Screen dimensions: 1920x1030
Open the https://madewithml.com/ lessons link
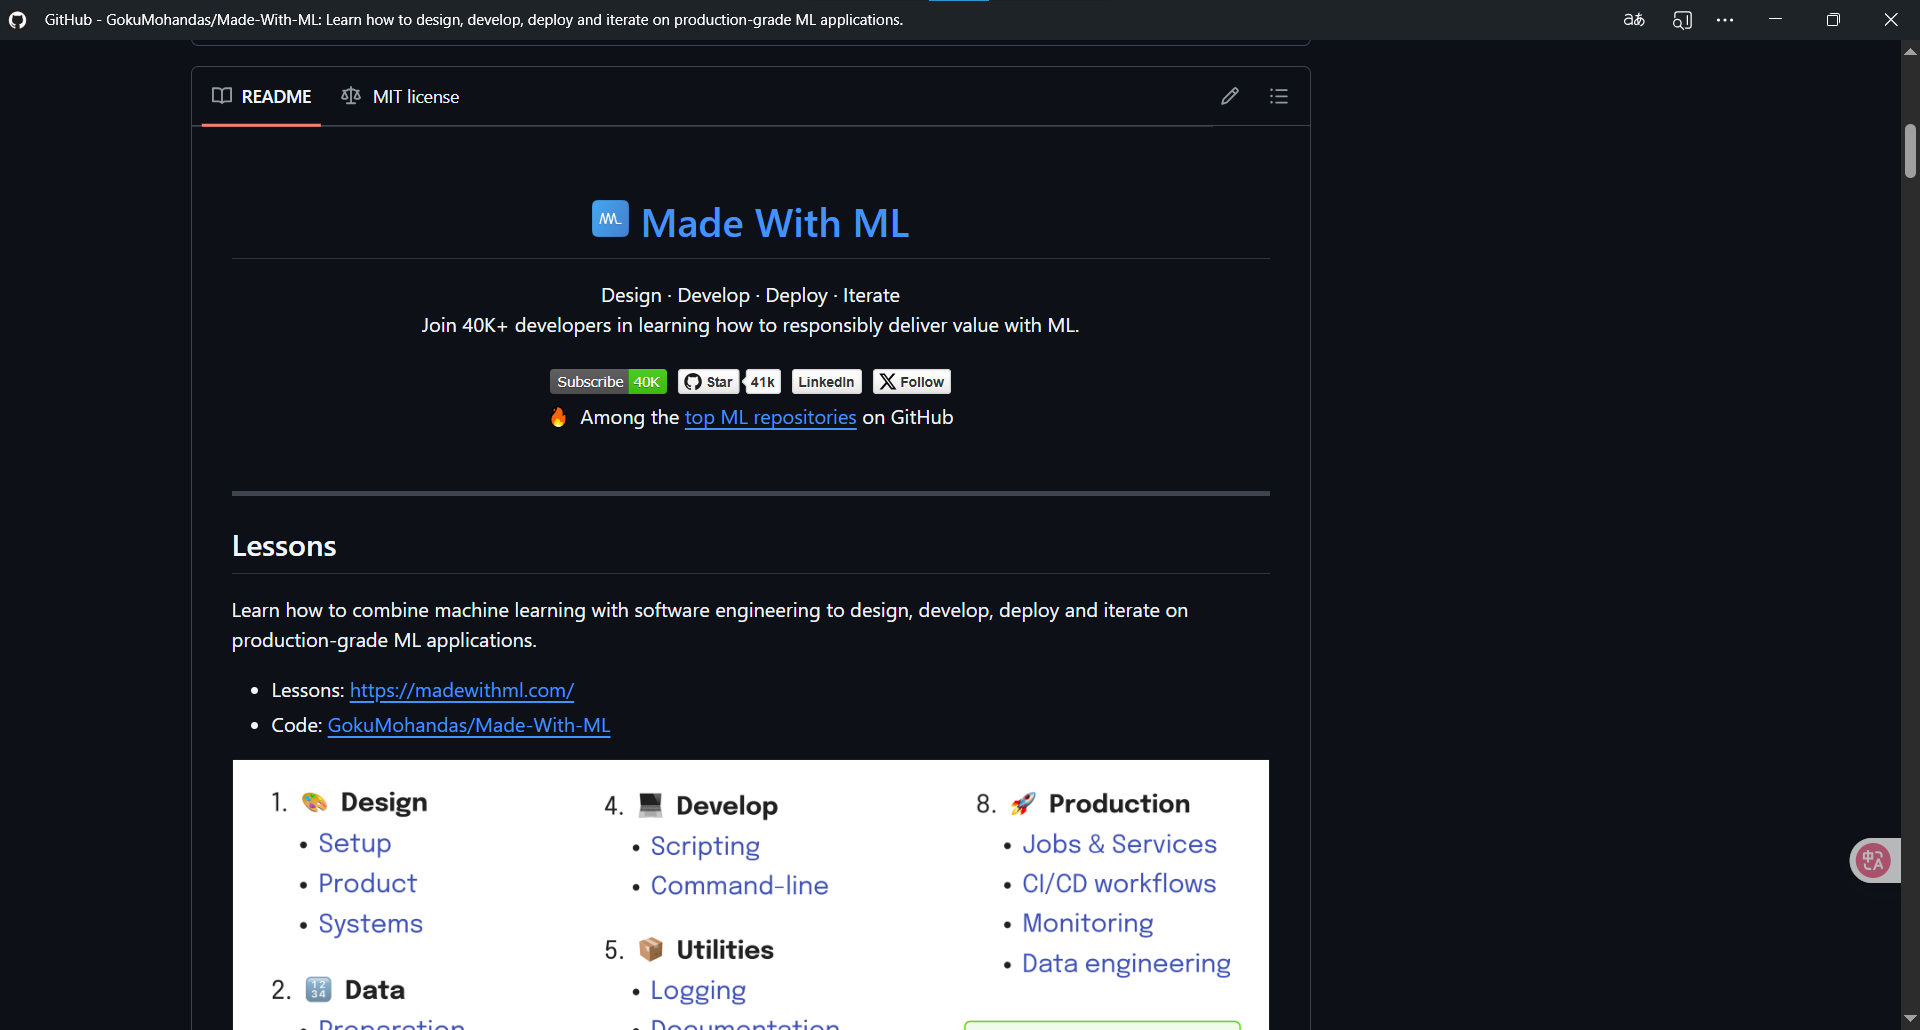[x=462, y=691]
